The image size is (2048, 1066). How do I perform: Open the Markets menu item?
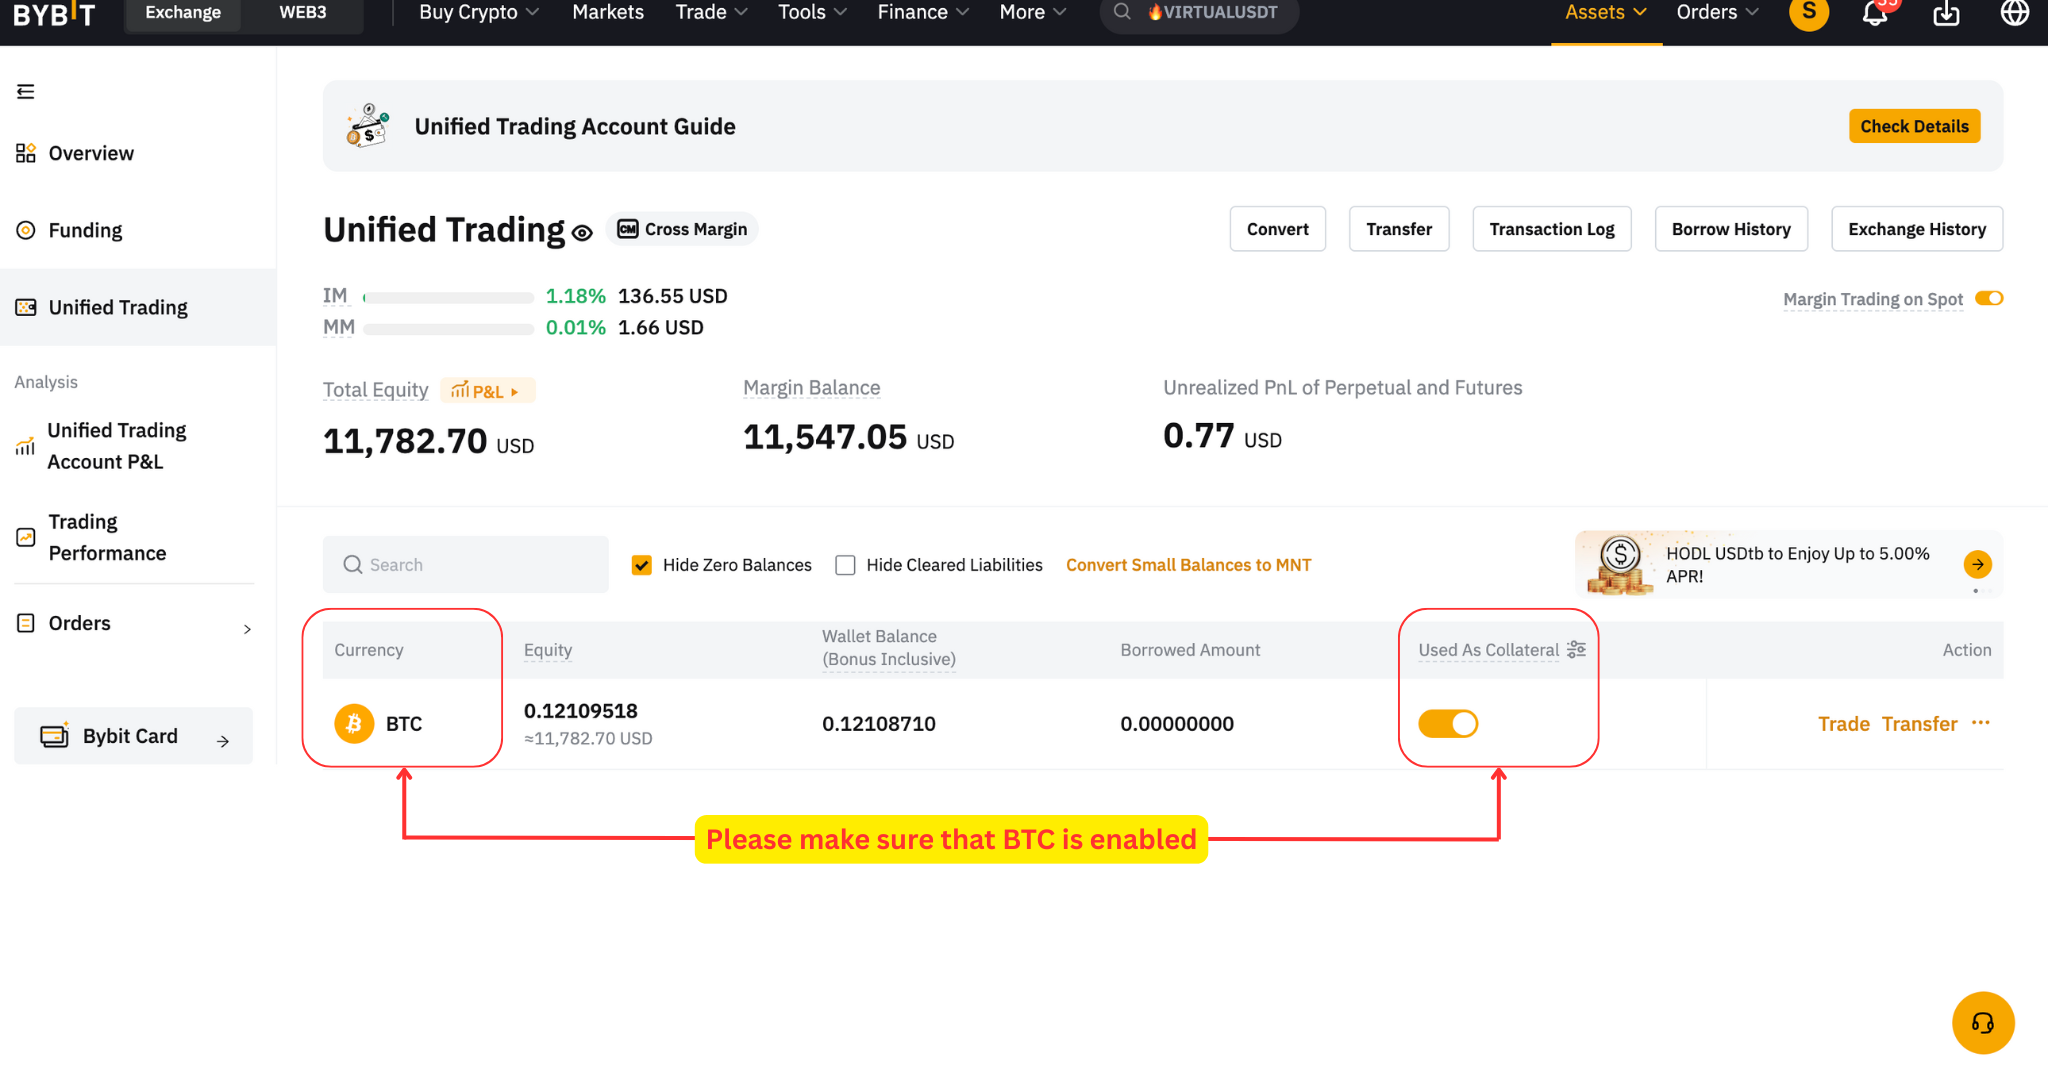[608, 12]
